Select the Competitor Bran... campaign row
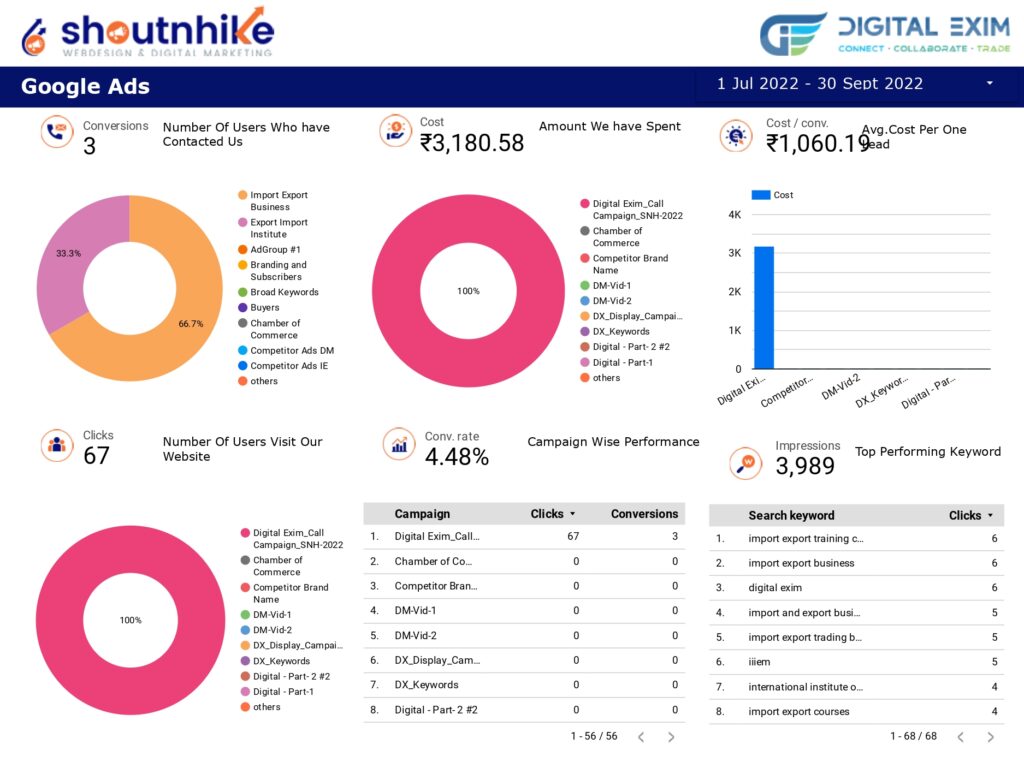The height and width of the screenshot is (768, 1024). pyautogui.click(x=524, y=586)
